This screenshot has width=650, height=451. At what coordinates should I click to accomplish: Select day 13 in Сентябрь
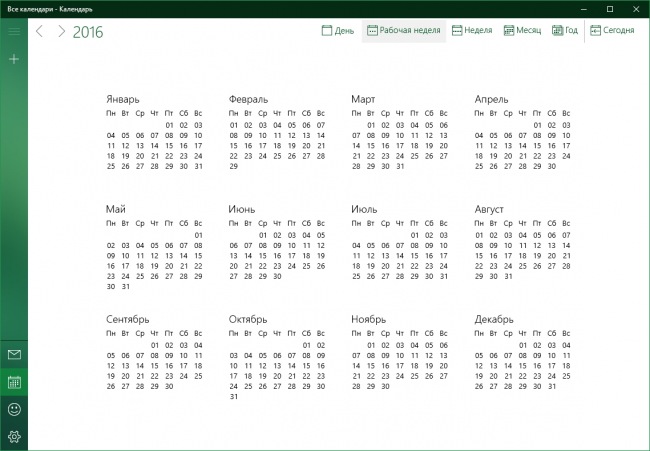tap(126, 366)
